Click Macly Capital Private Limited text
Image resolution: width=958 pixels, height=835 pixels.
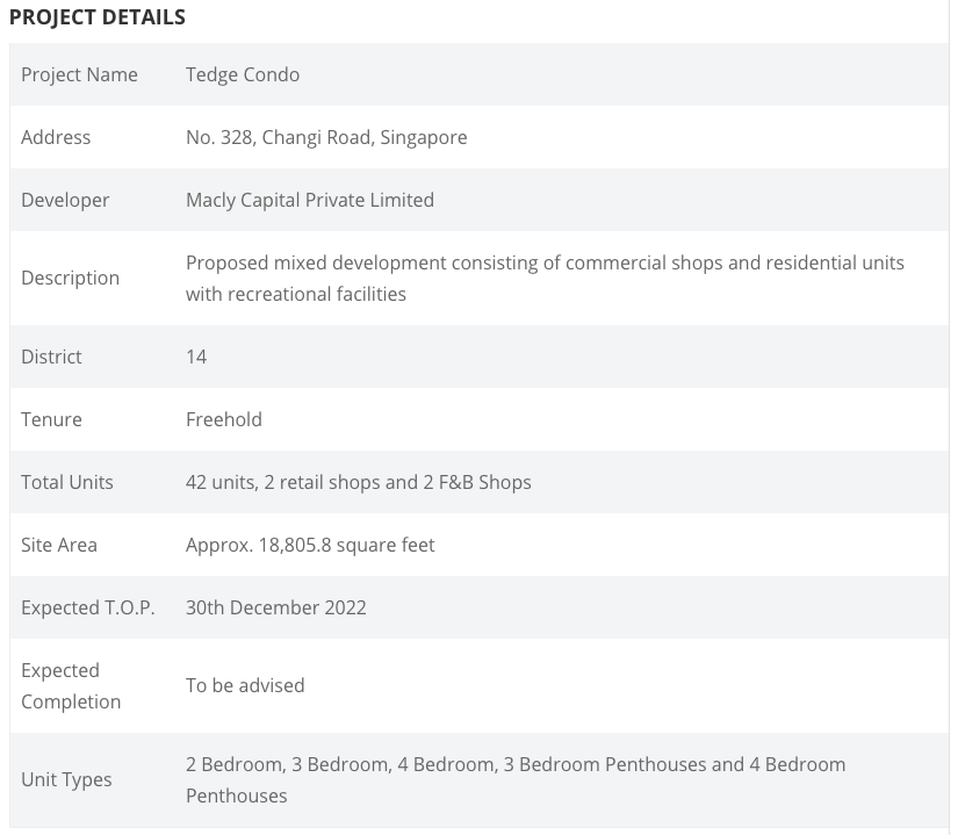(310, 200)
